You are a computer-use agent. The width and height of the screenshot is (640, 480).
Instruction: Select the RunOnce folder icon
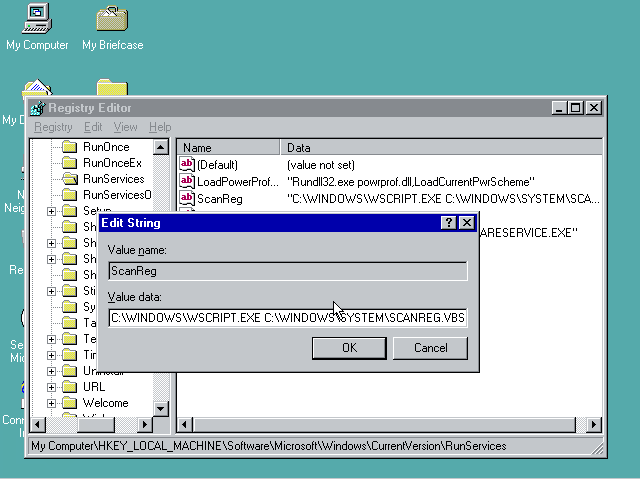point(70,147)
